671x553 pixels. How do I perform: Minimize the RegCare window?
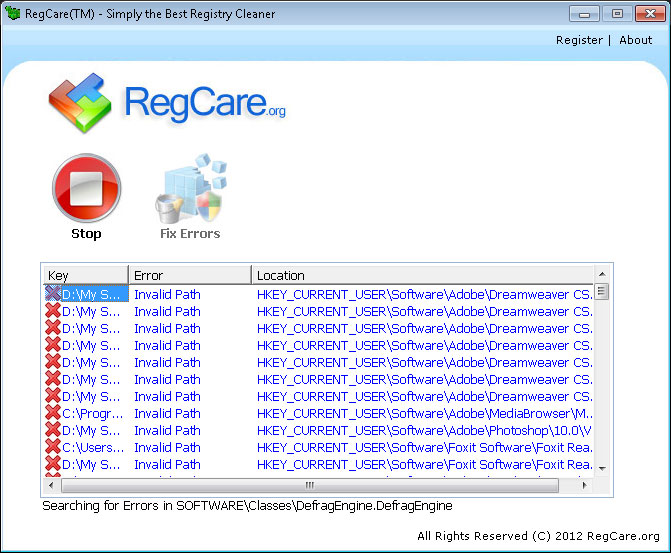[x=584, y=14]
